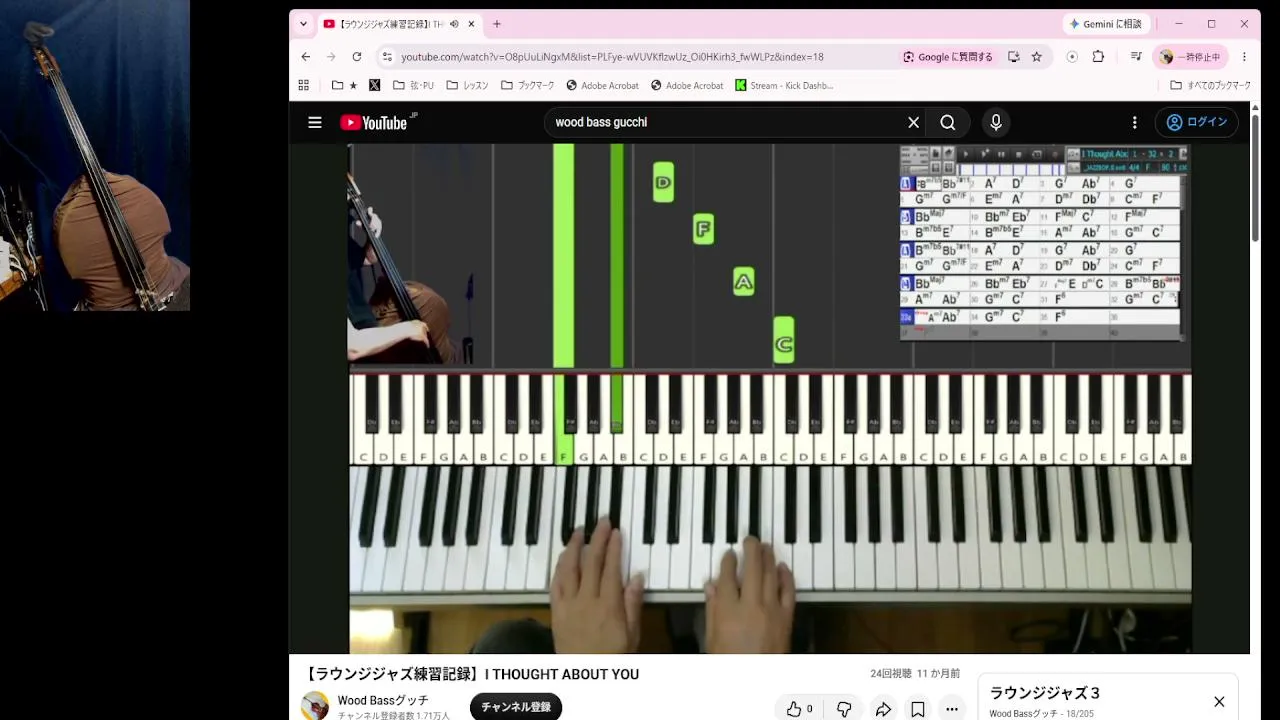The image size is (1280, 720).
Task: Open the star bookmarks folder
Action: tap(344, 85)
